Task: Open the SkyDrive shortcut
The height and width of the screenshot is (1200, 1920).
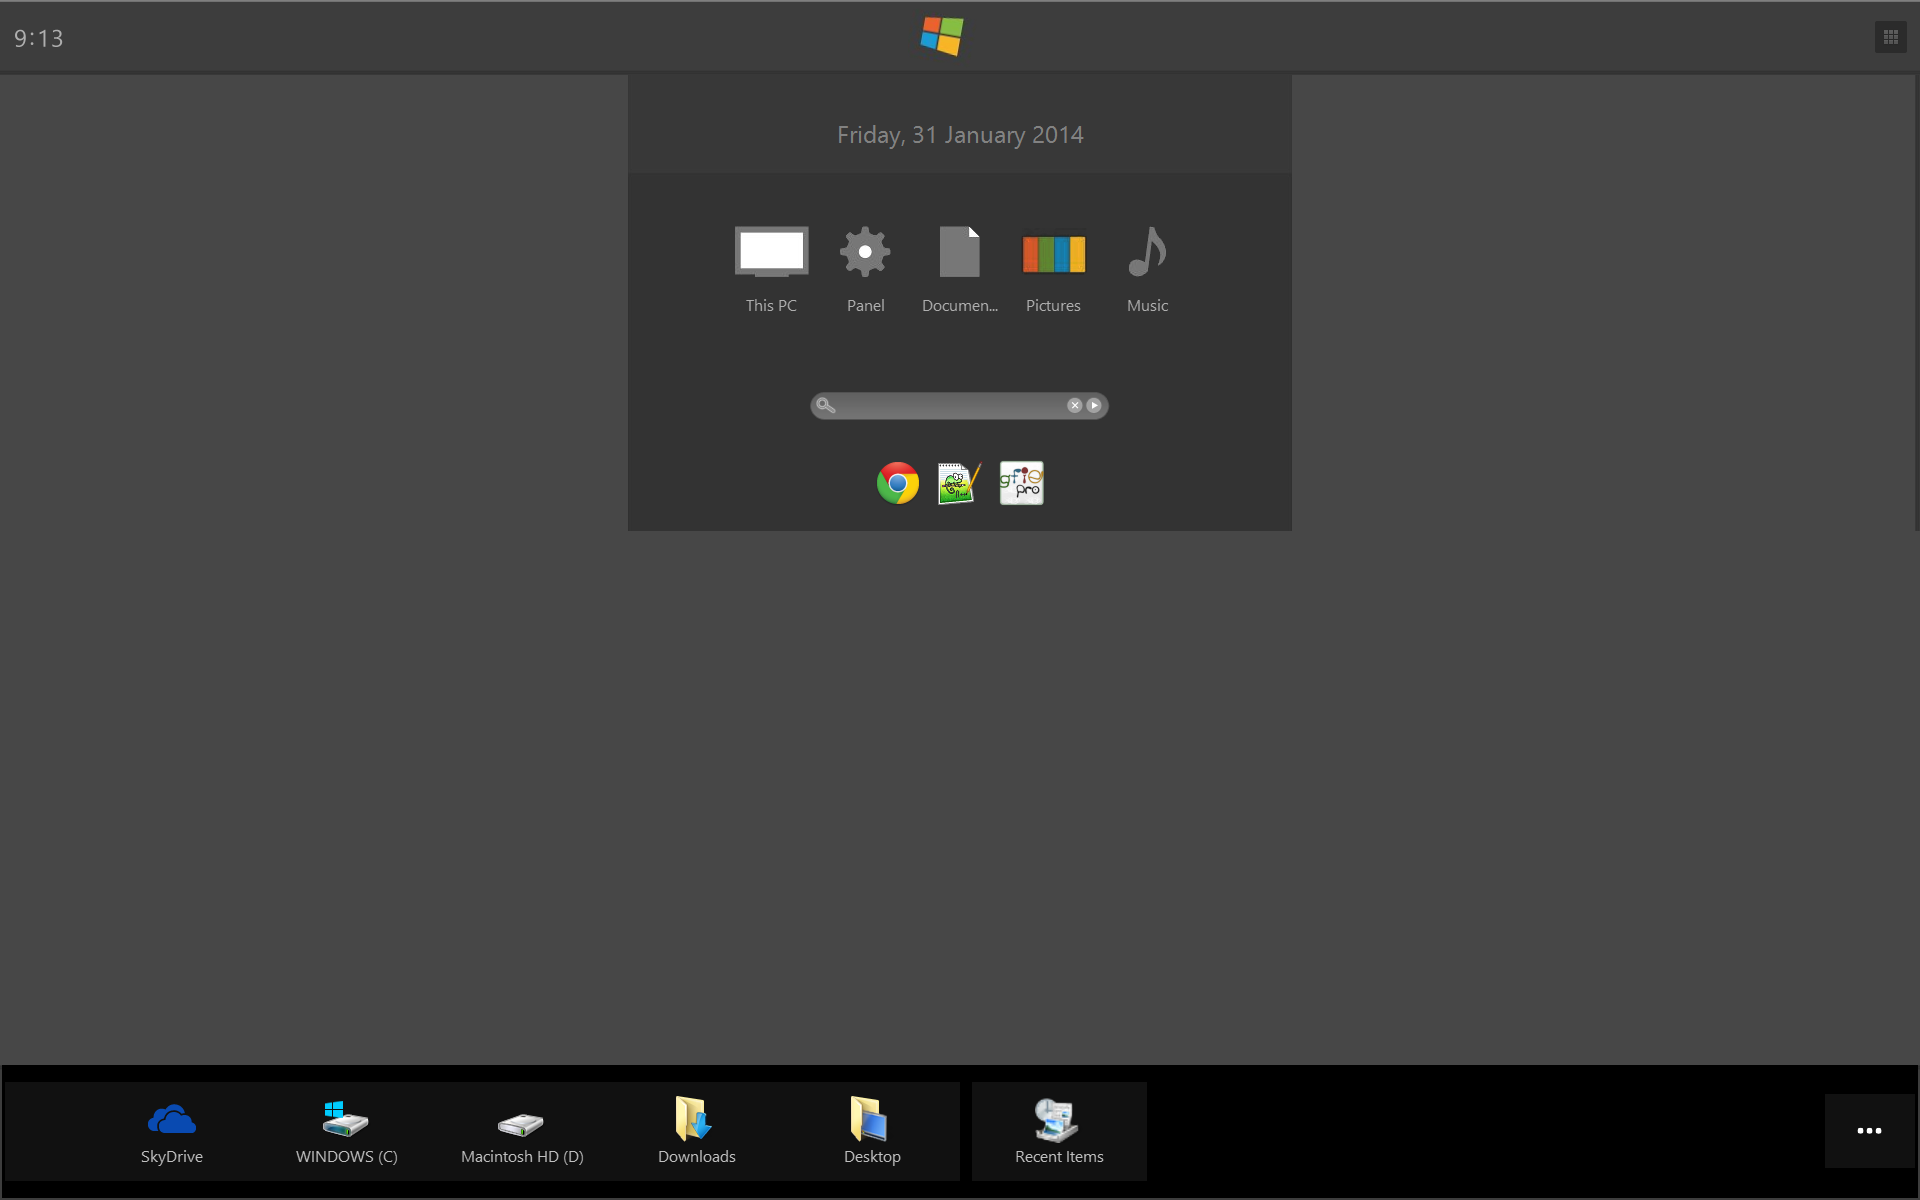Action: 172,1131
